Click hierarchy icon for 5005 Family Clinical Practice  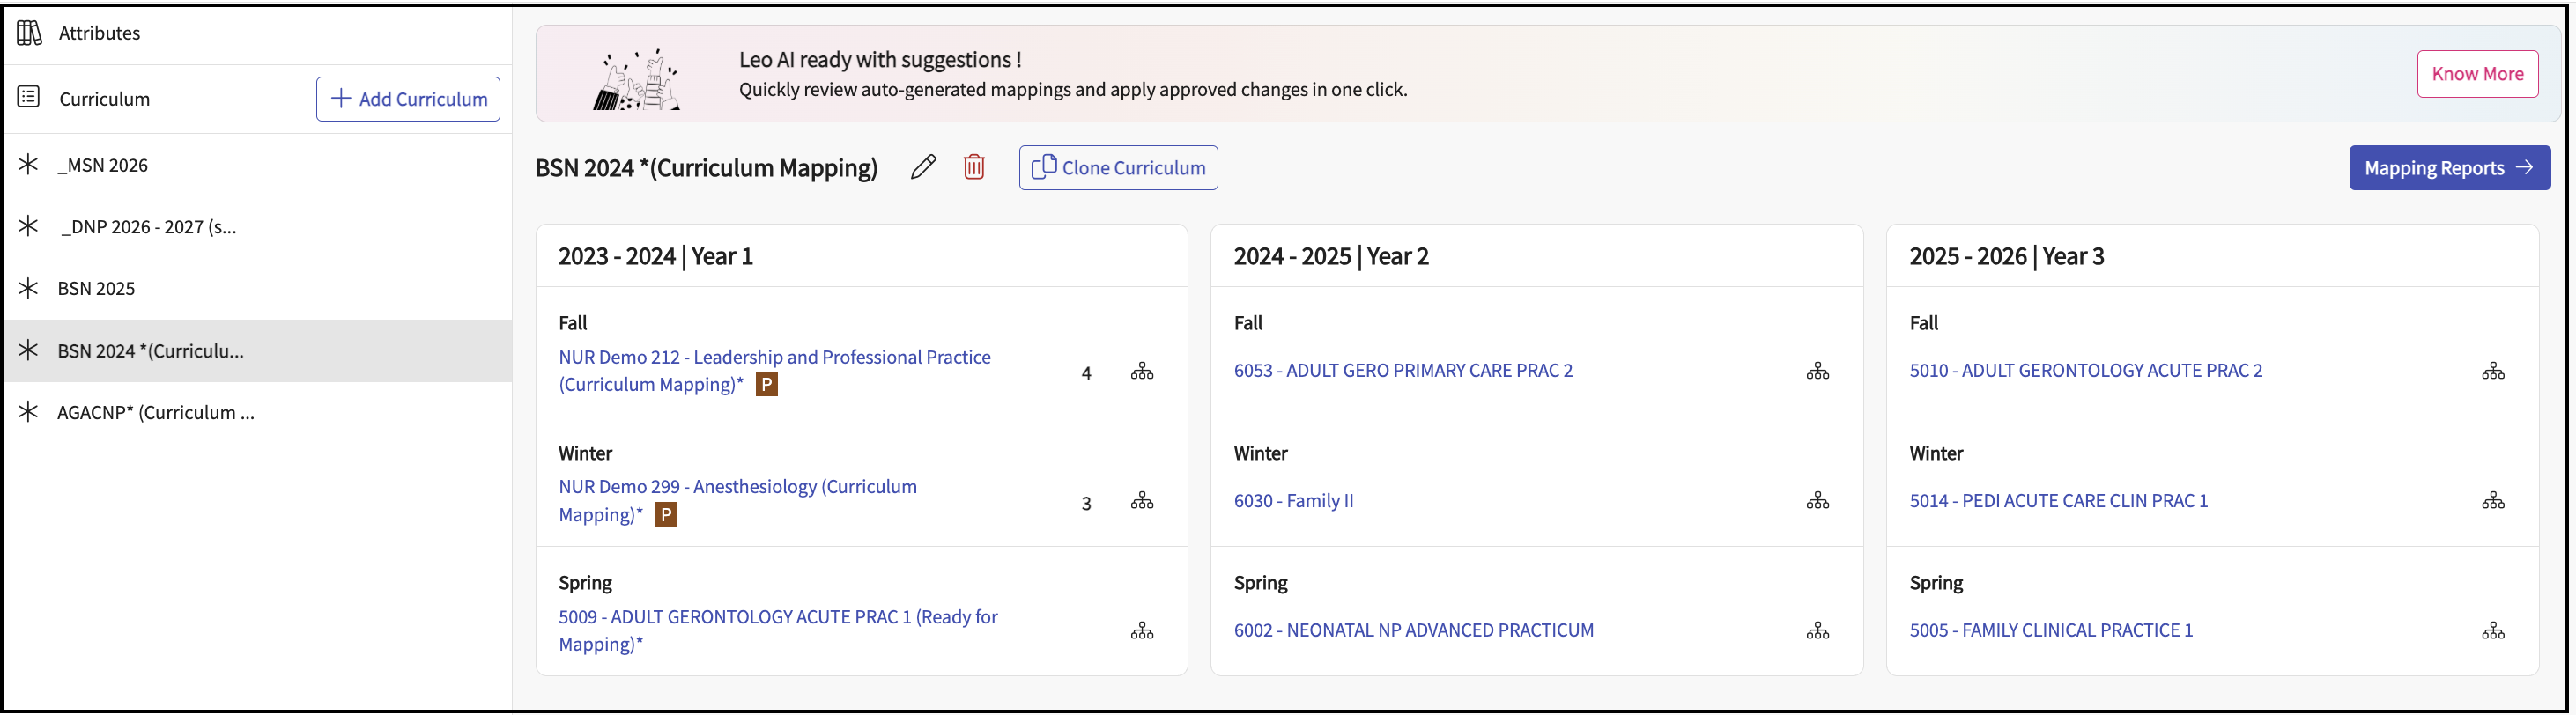(2492, 631)
